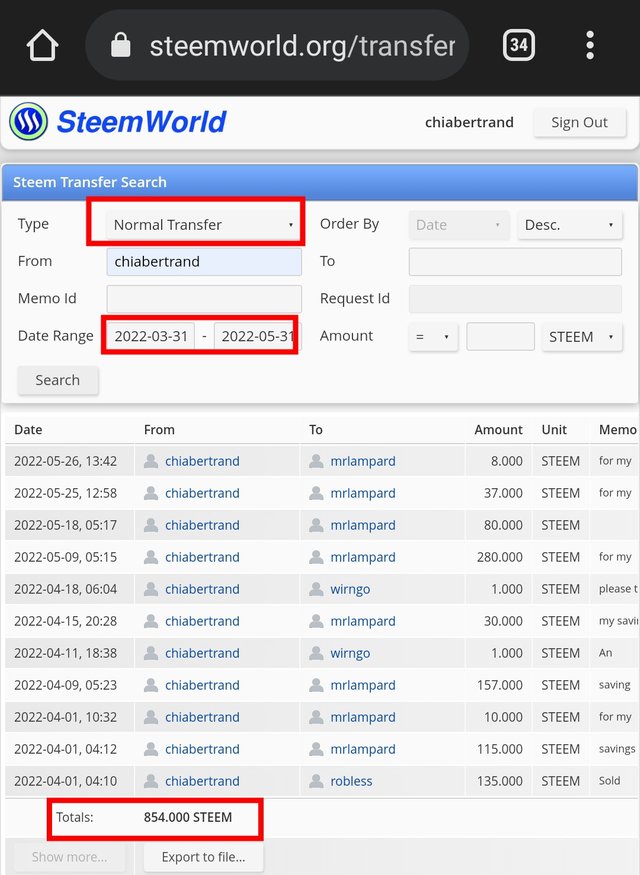Open the Order By Date dropdown

pyautogui.click(x=459, y=225)
